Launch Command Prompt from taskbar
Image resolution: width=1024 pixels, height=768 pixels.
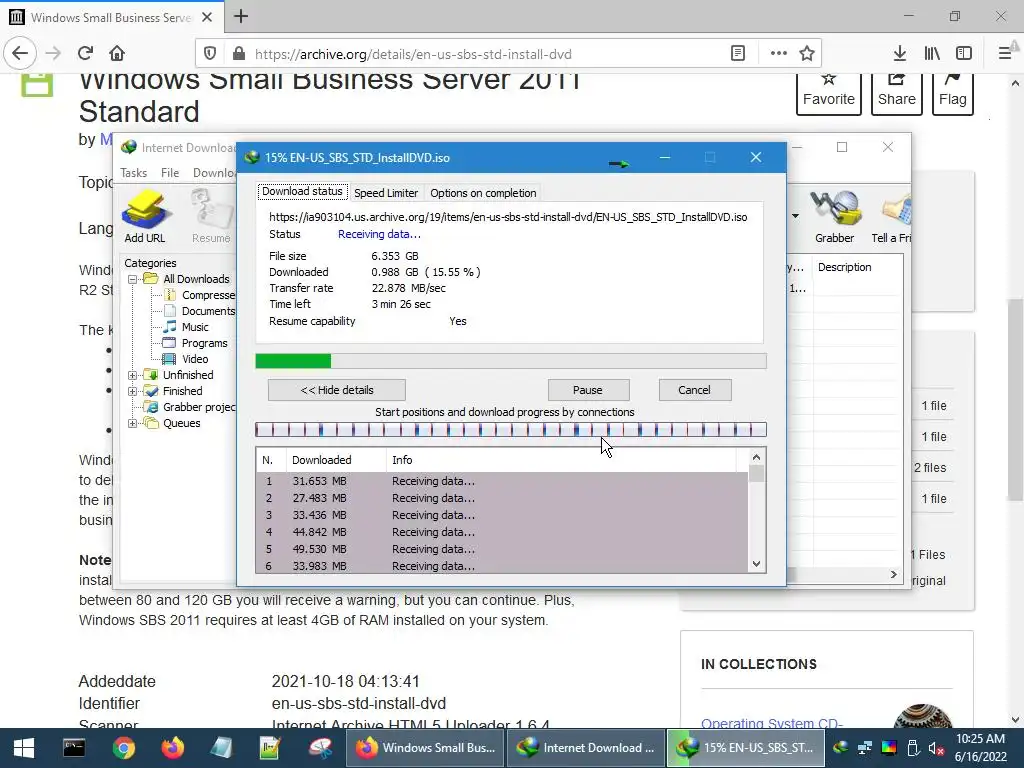(x=73, y=748)
